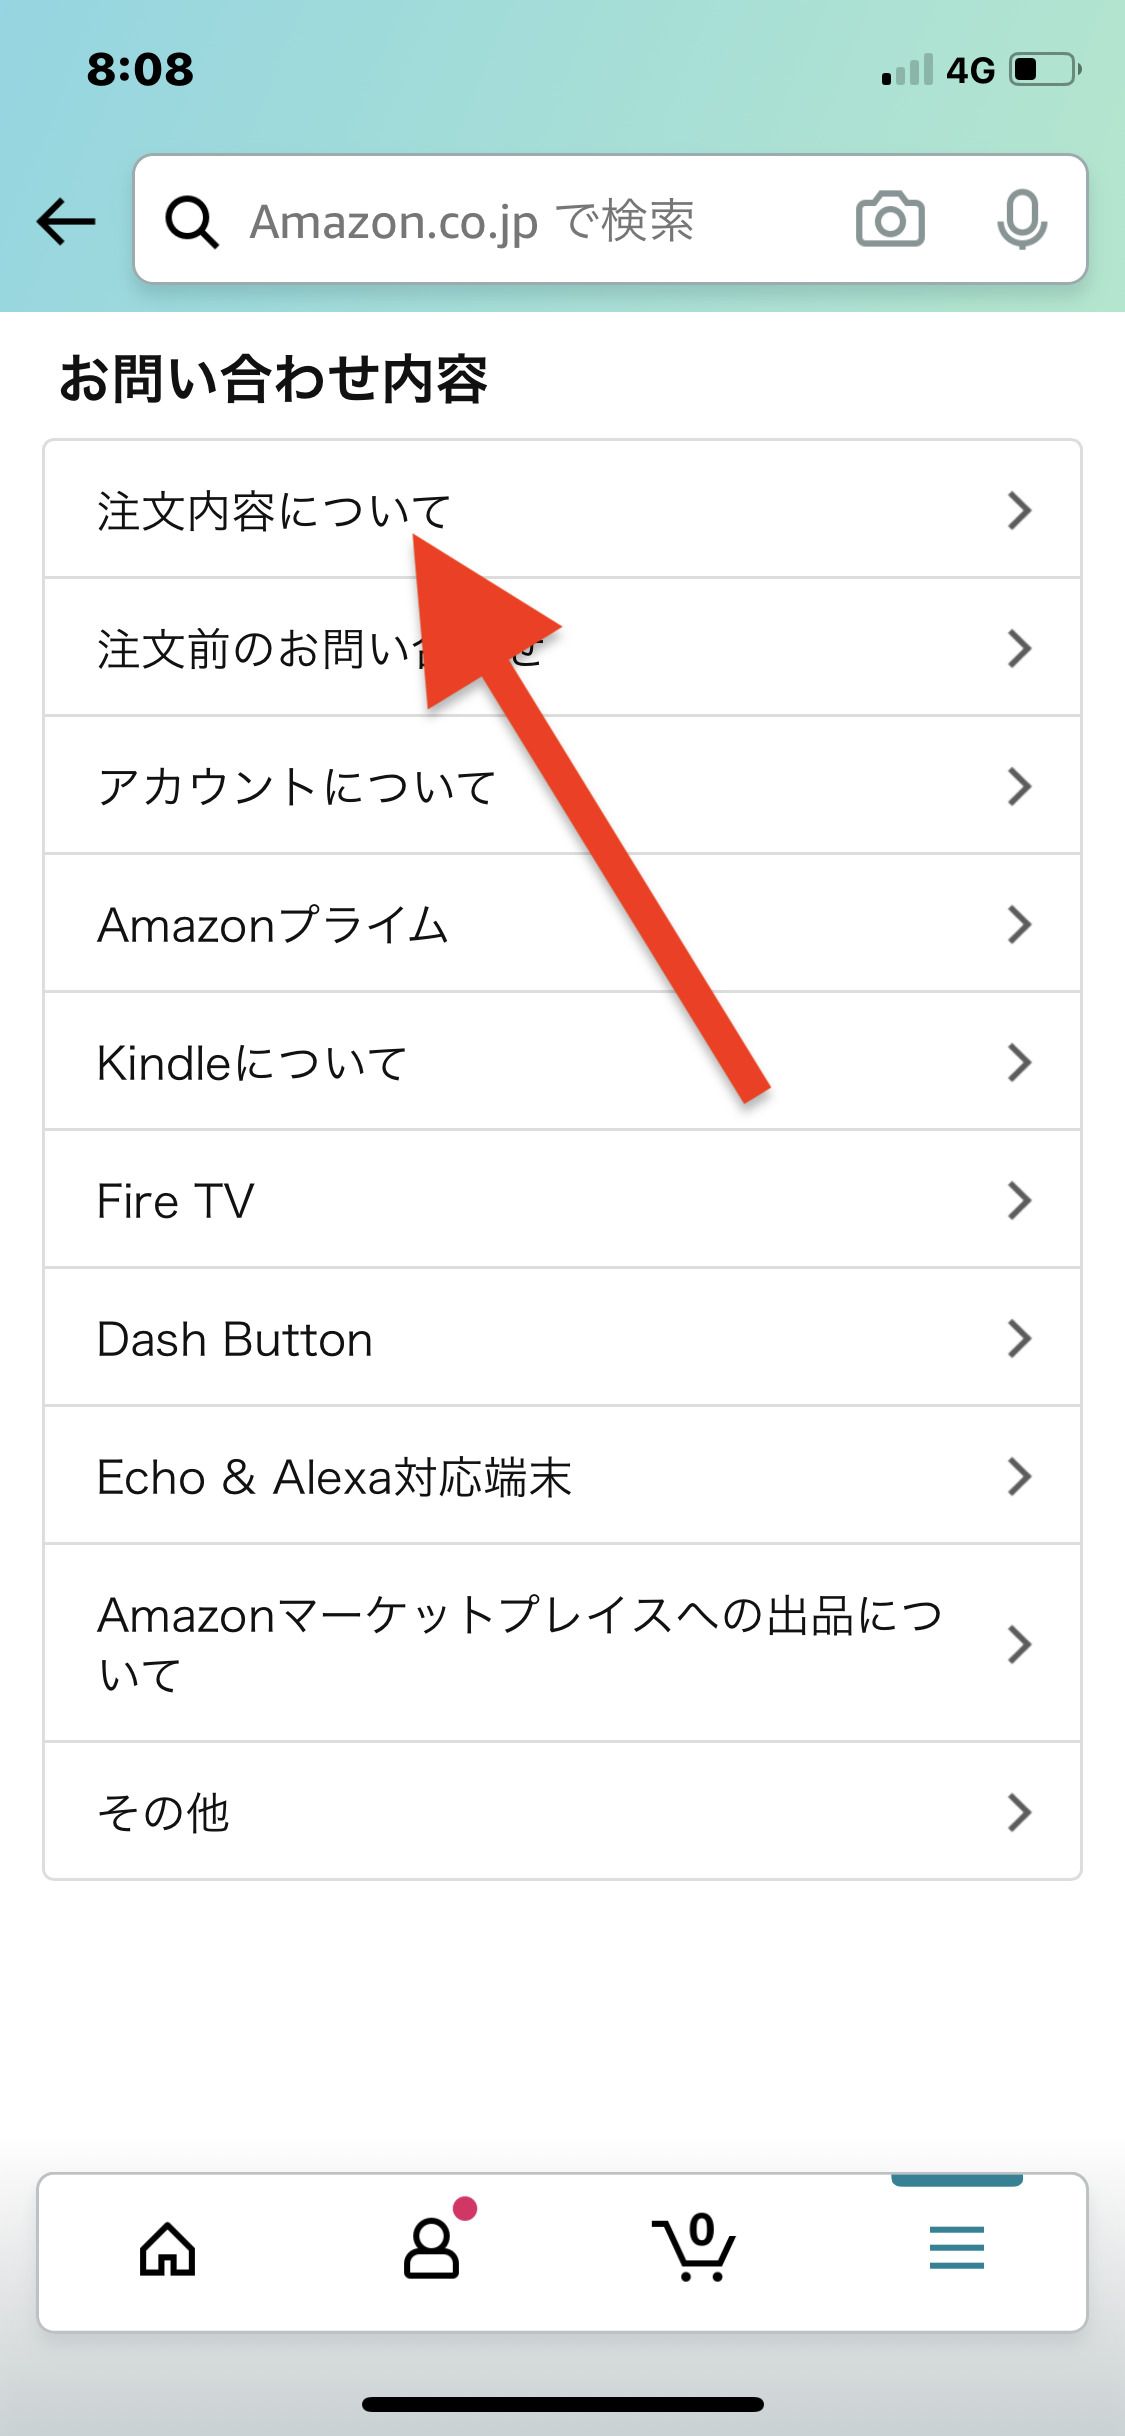Expand the Amazonプライム row chevron
This screenshot has height=2436, width=1125.
click(1019, 925)
